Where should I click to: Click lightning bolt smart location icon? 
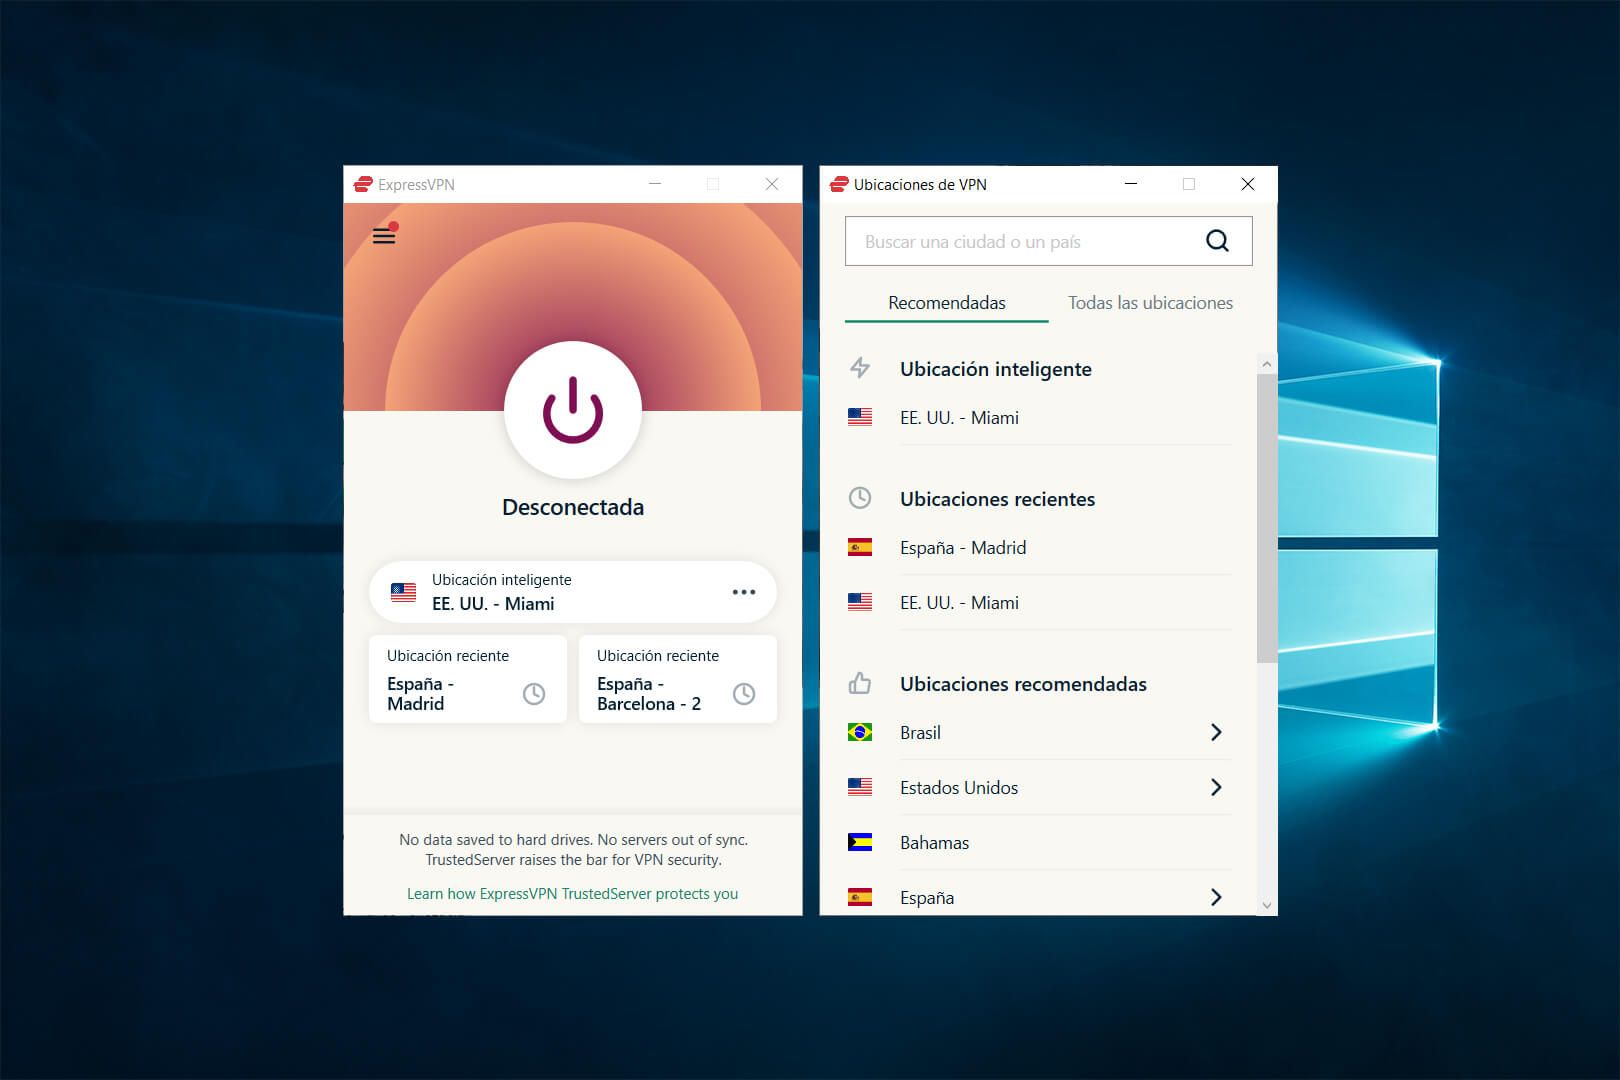(860, 368)
